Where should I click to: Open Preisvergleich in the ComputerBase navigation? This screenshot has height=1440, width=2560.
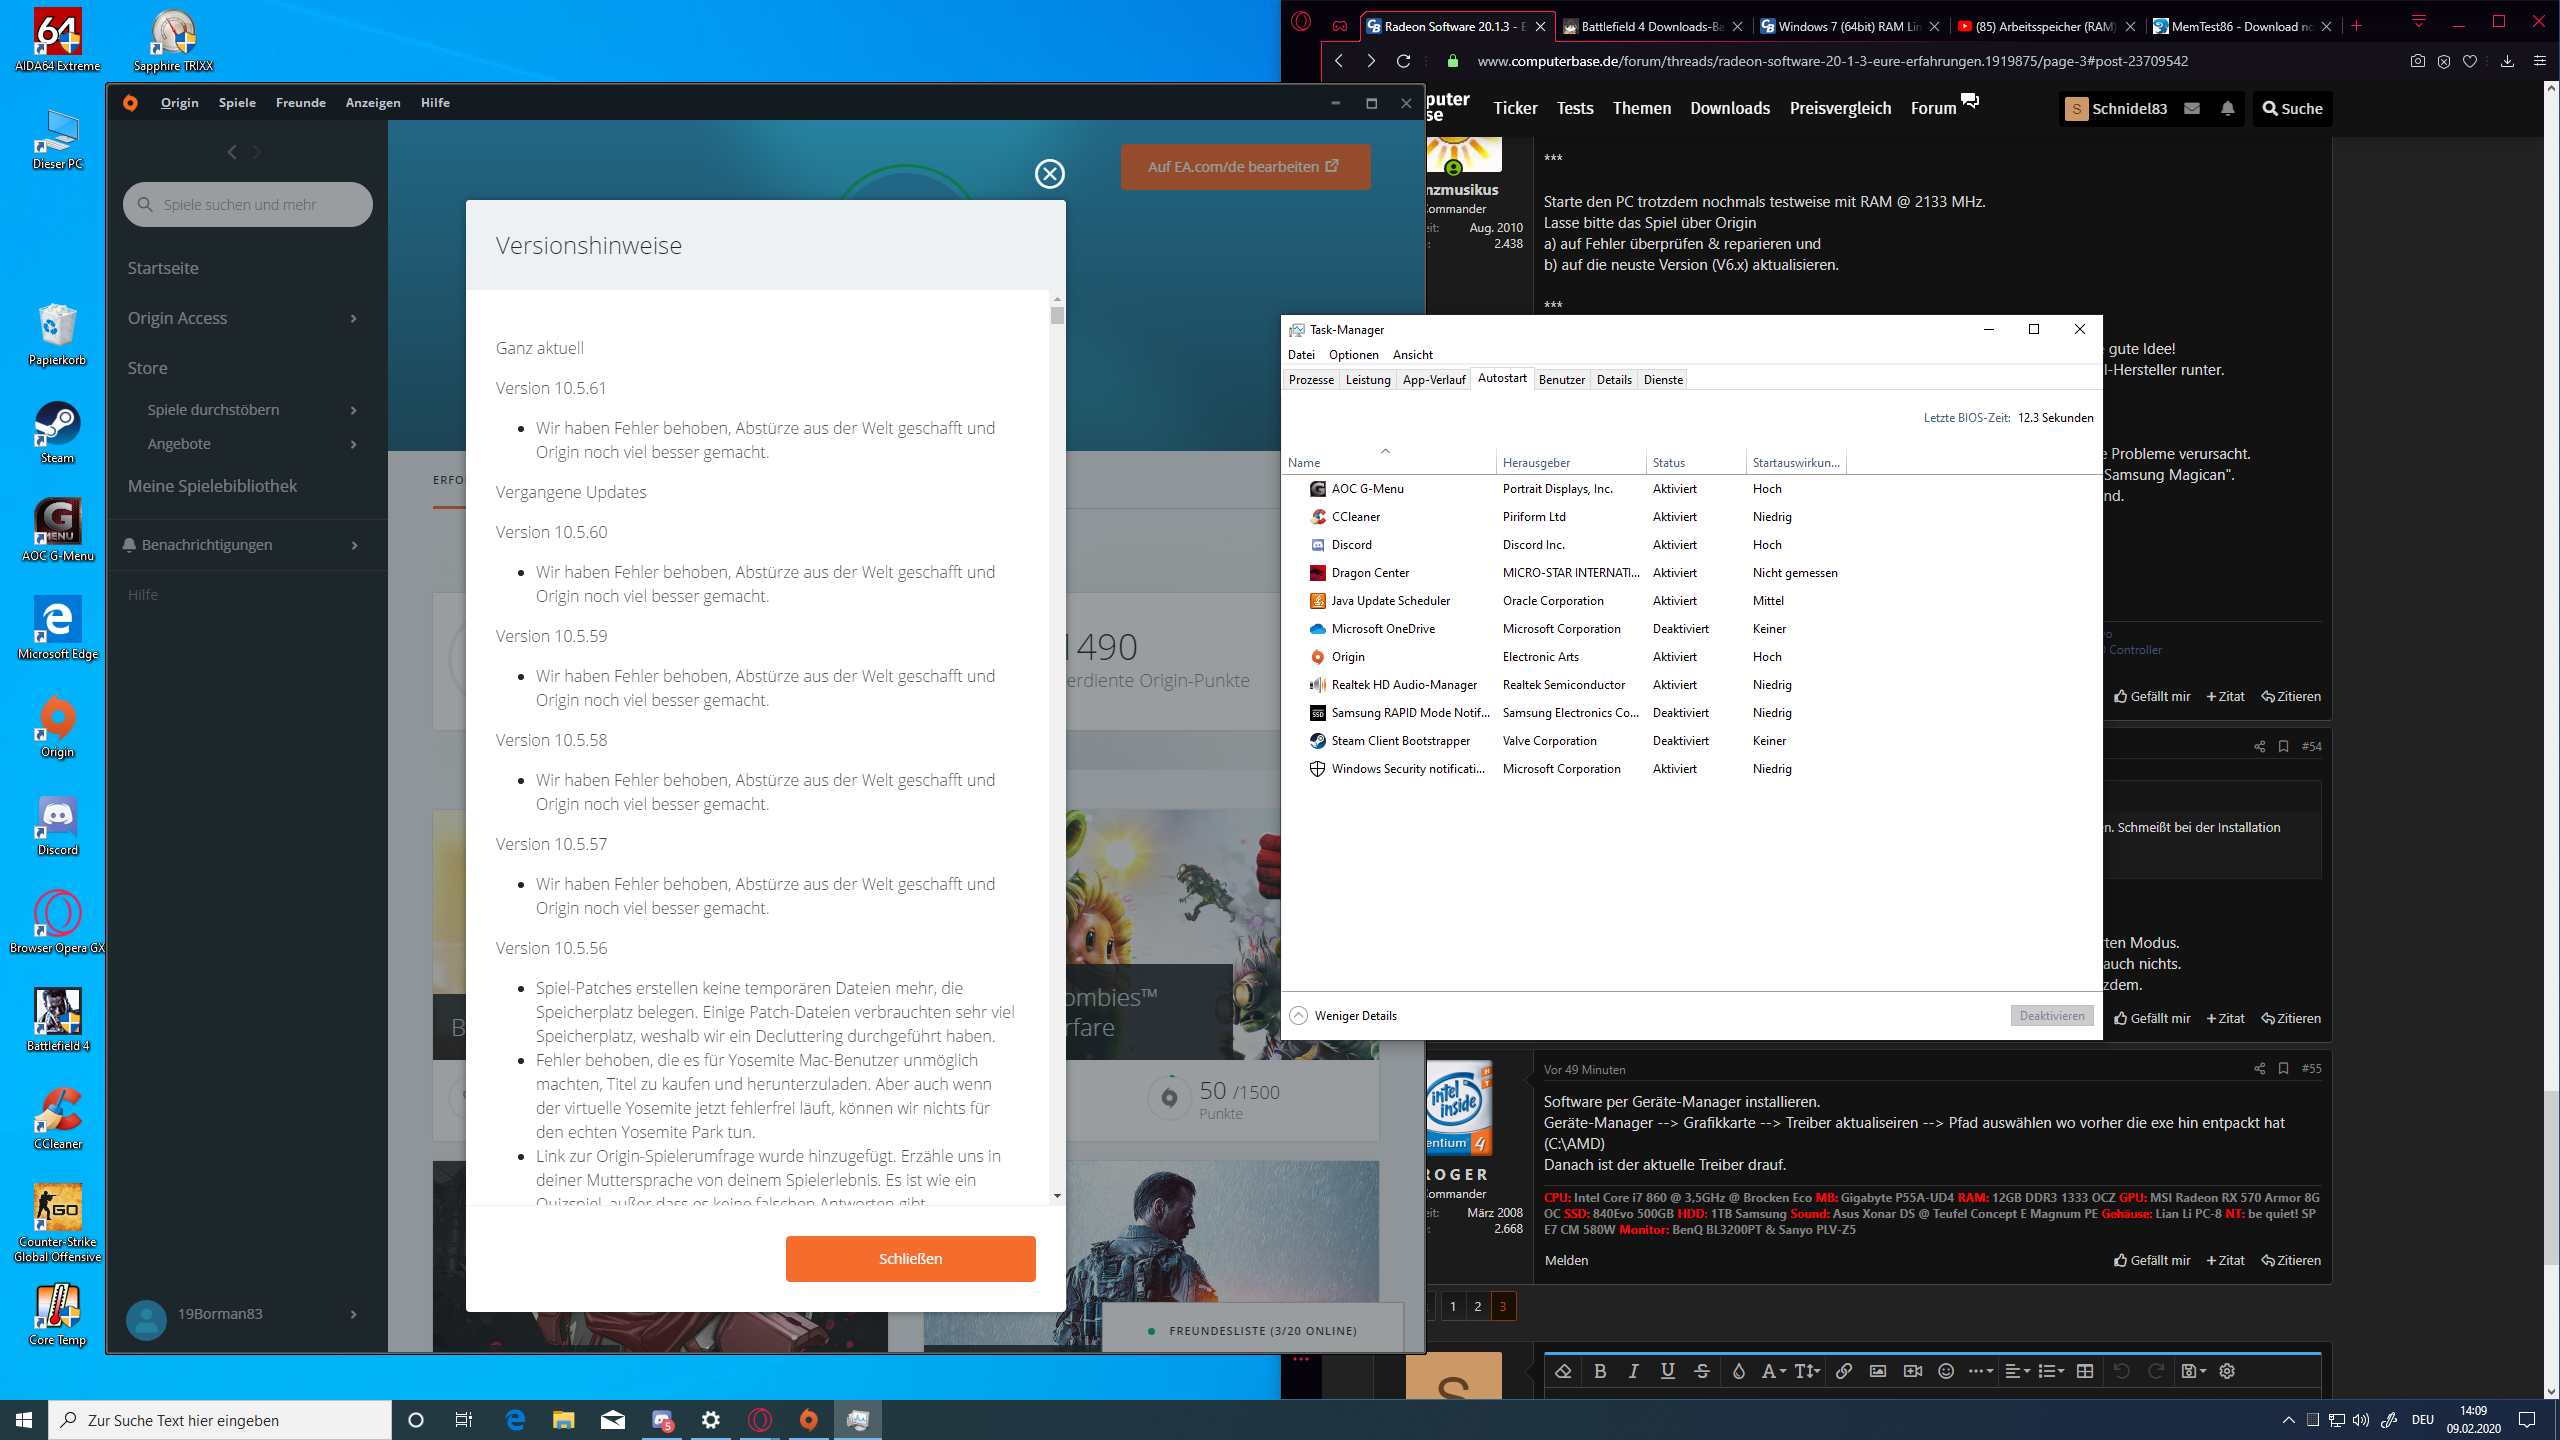coord(1840,108)
